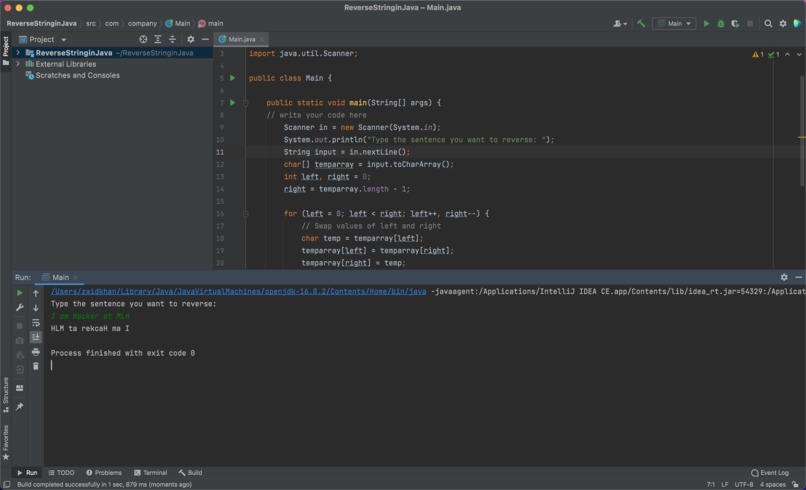Viewport: 806px width, 490px height.
Task: Build the project with the hammer icon
Action: click(640, 24)
